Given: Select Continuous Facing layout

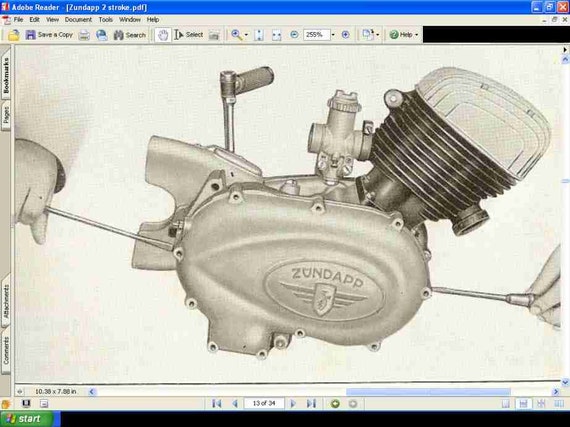Looking at the screenshot, I should pos(541,403).
